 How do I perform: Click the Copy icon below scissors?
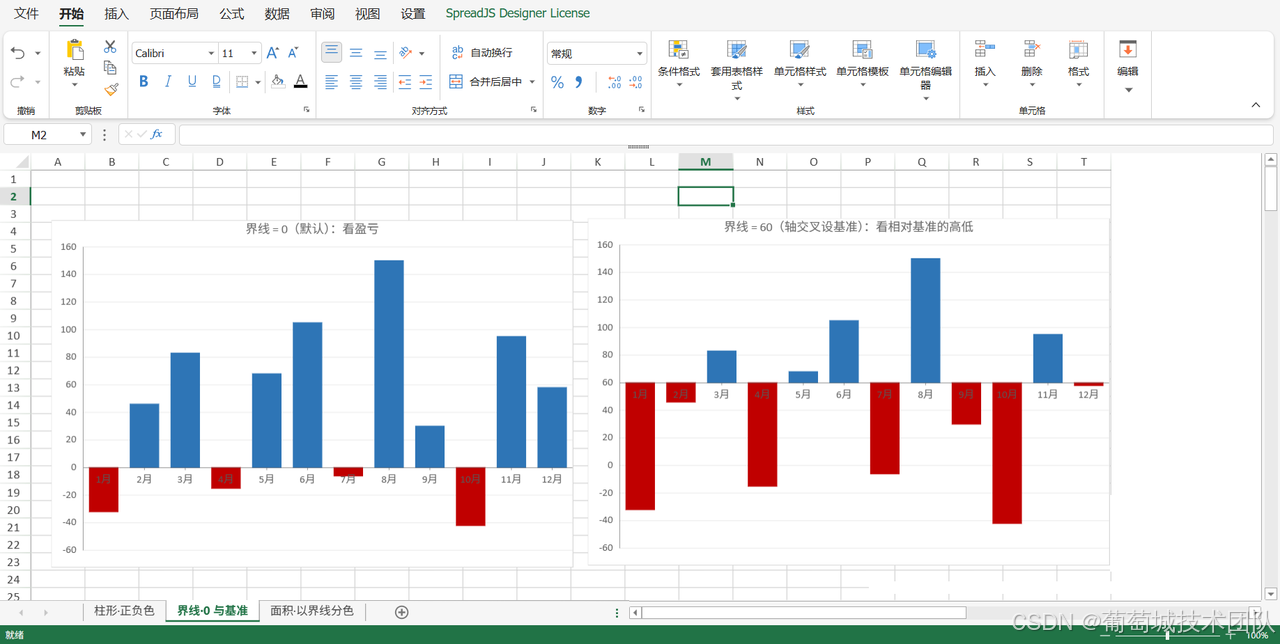point(110,68)
